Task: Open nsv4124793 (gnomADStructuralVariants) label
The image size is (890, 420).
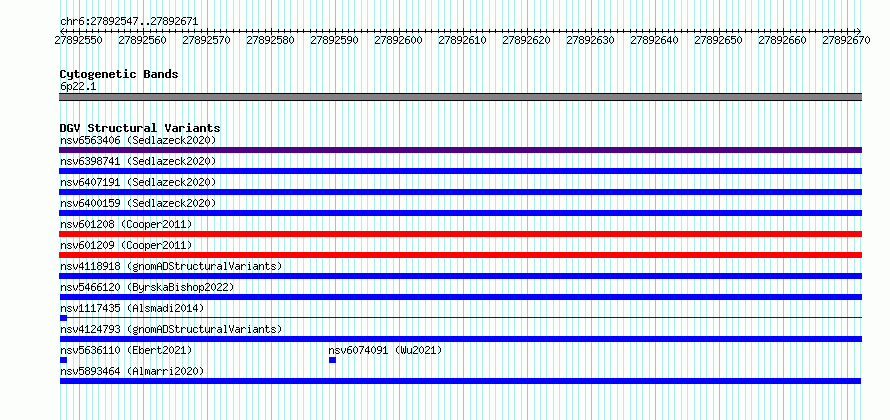Action: click(171, 329)
